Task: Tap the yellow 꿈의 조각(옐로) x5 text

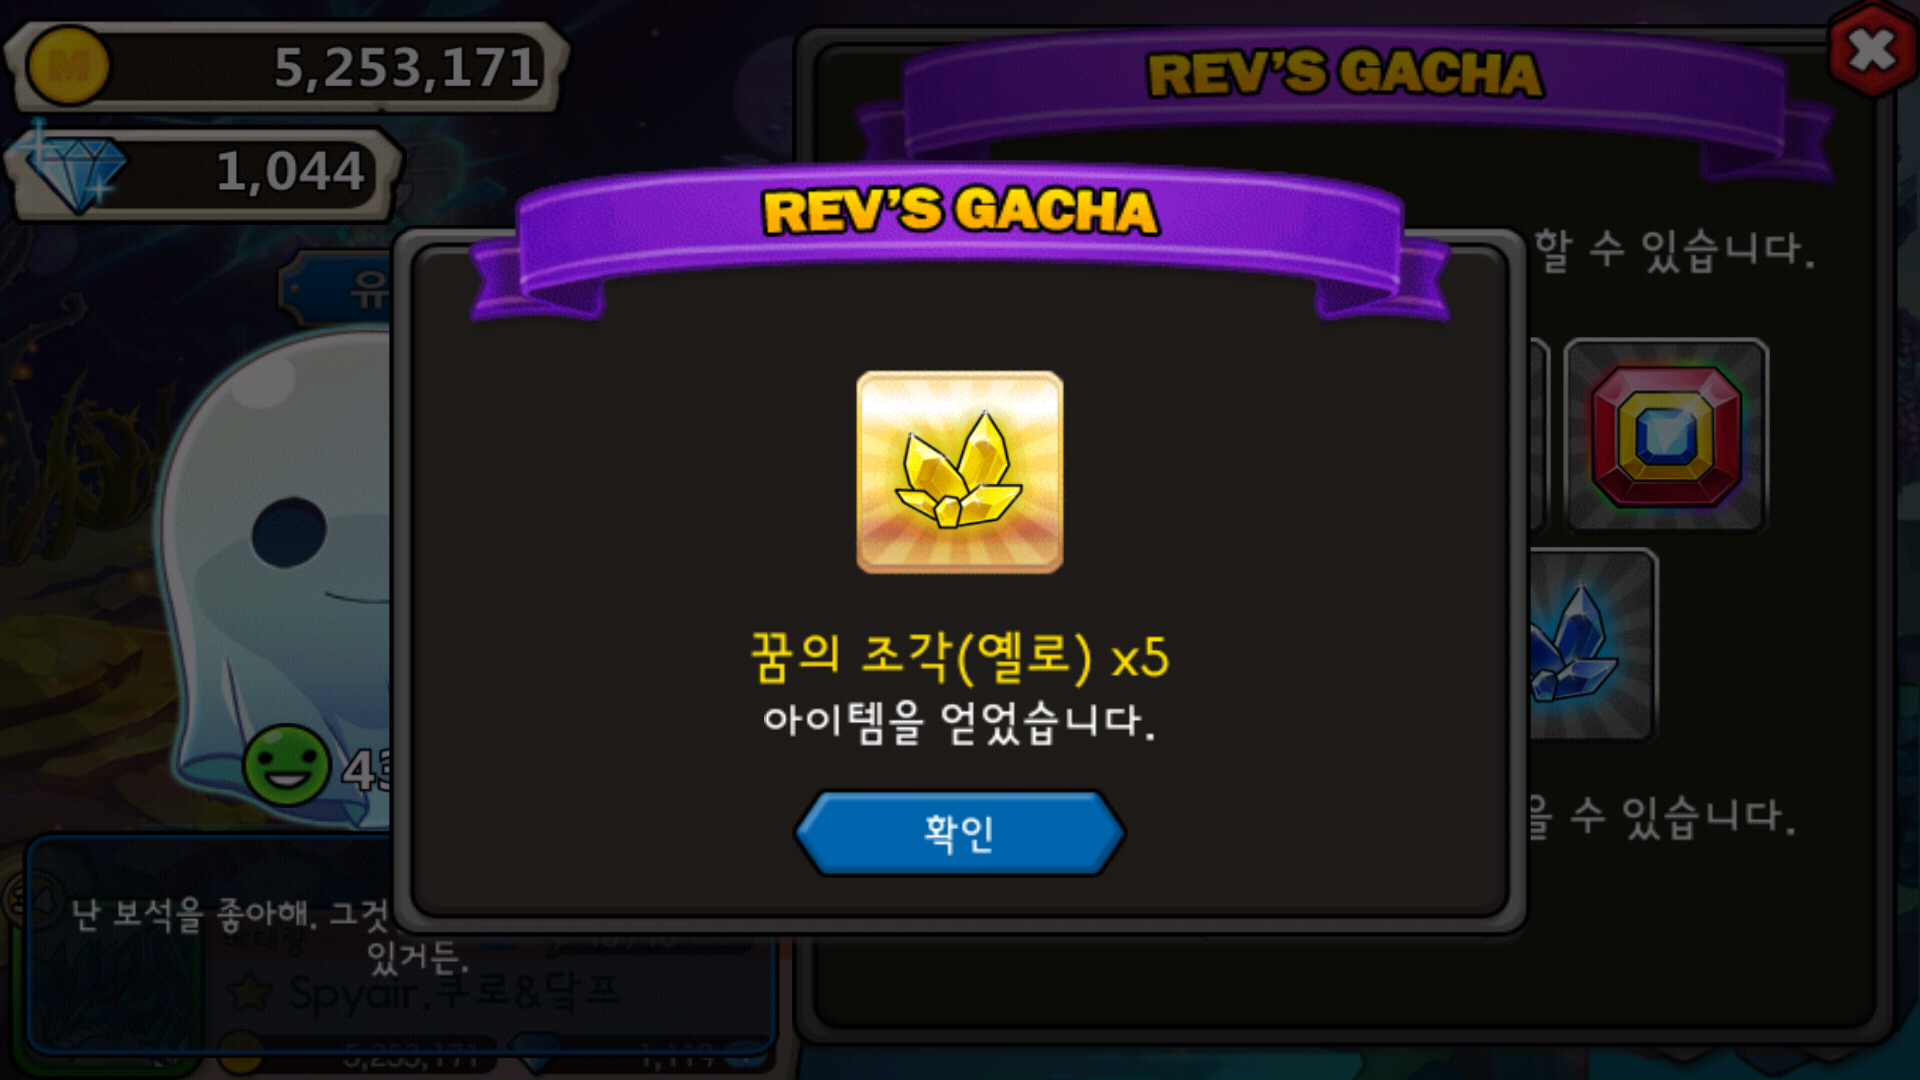Action: (x=960, y=657)
